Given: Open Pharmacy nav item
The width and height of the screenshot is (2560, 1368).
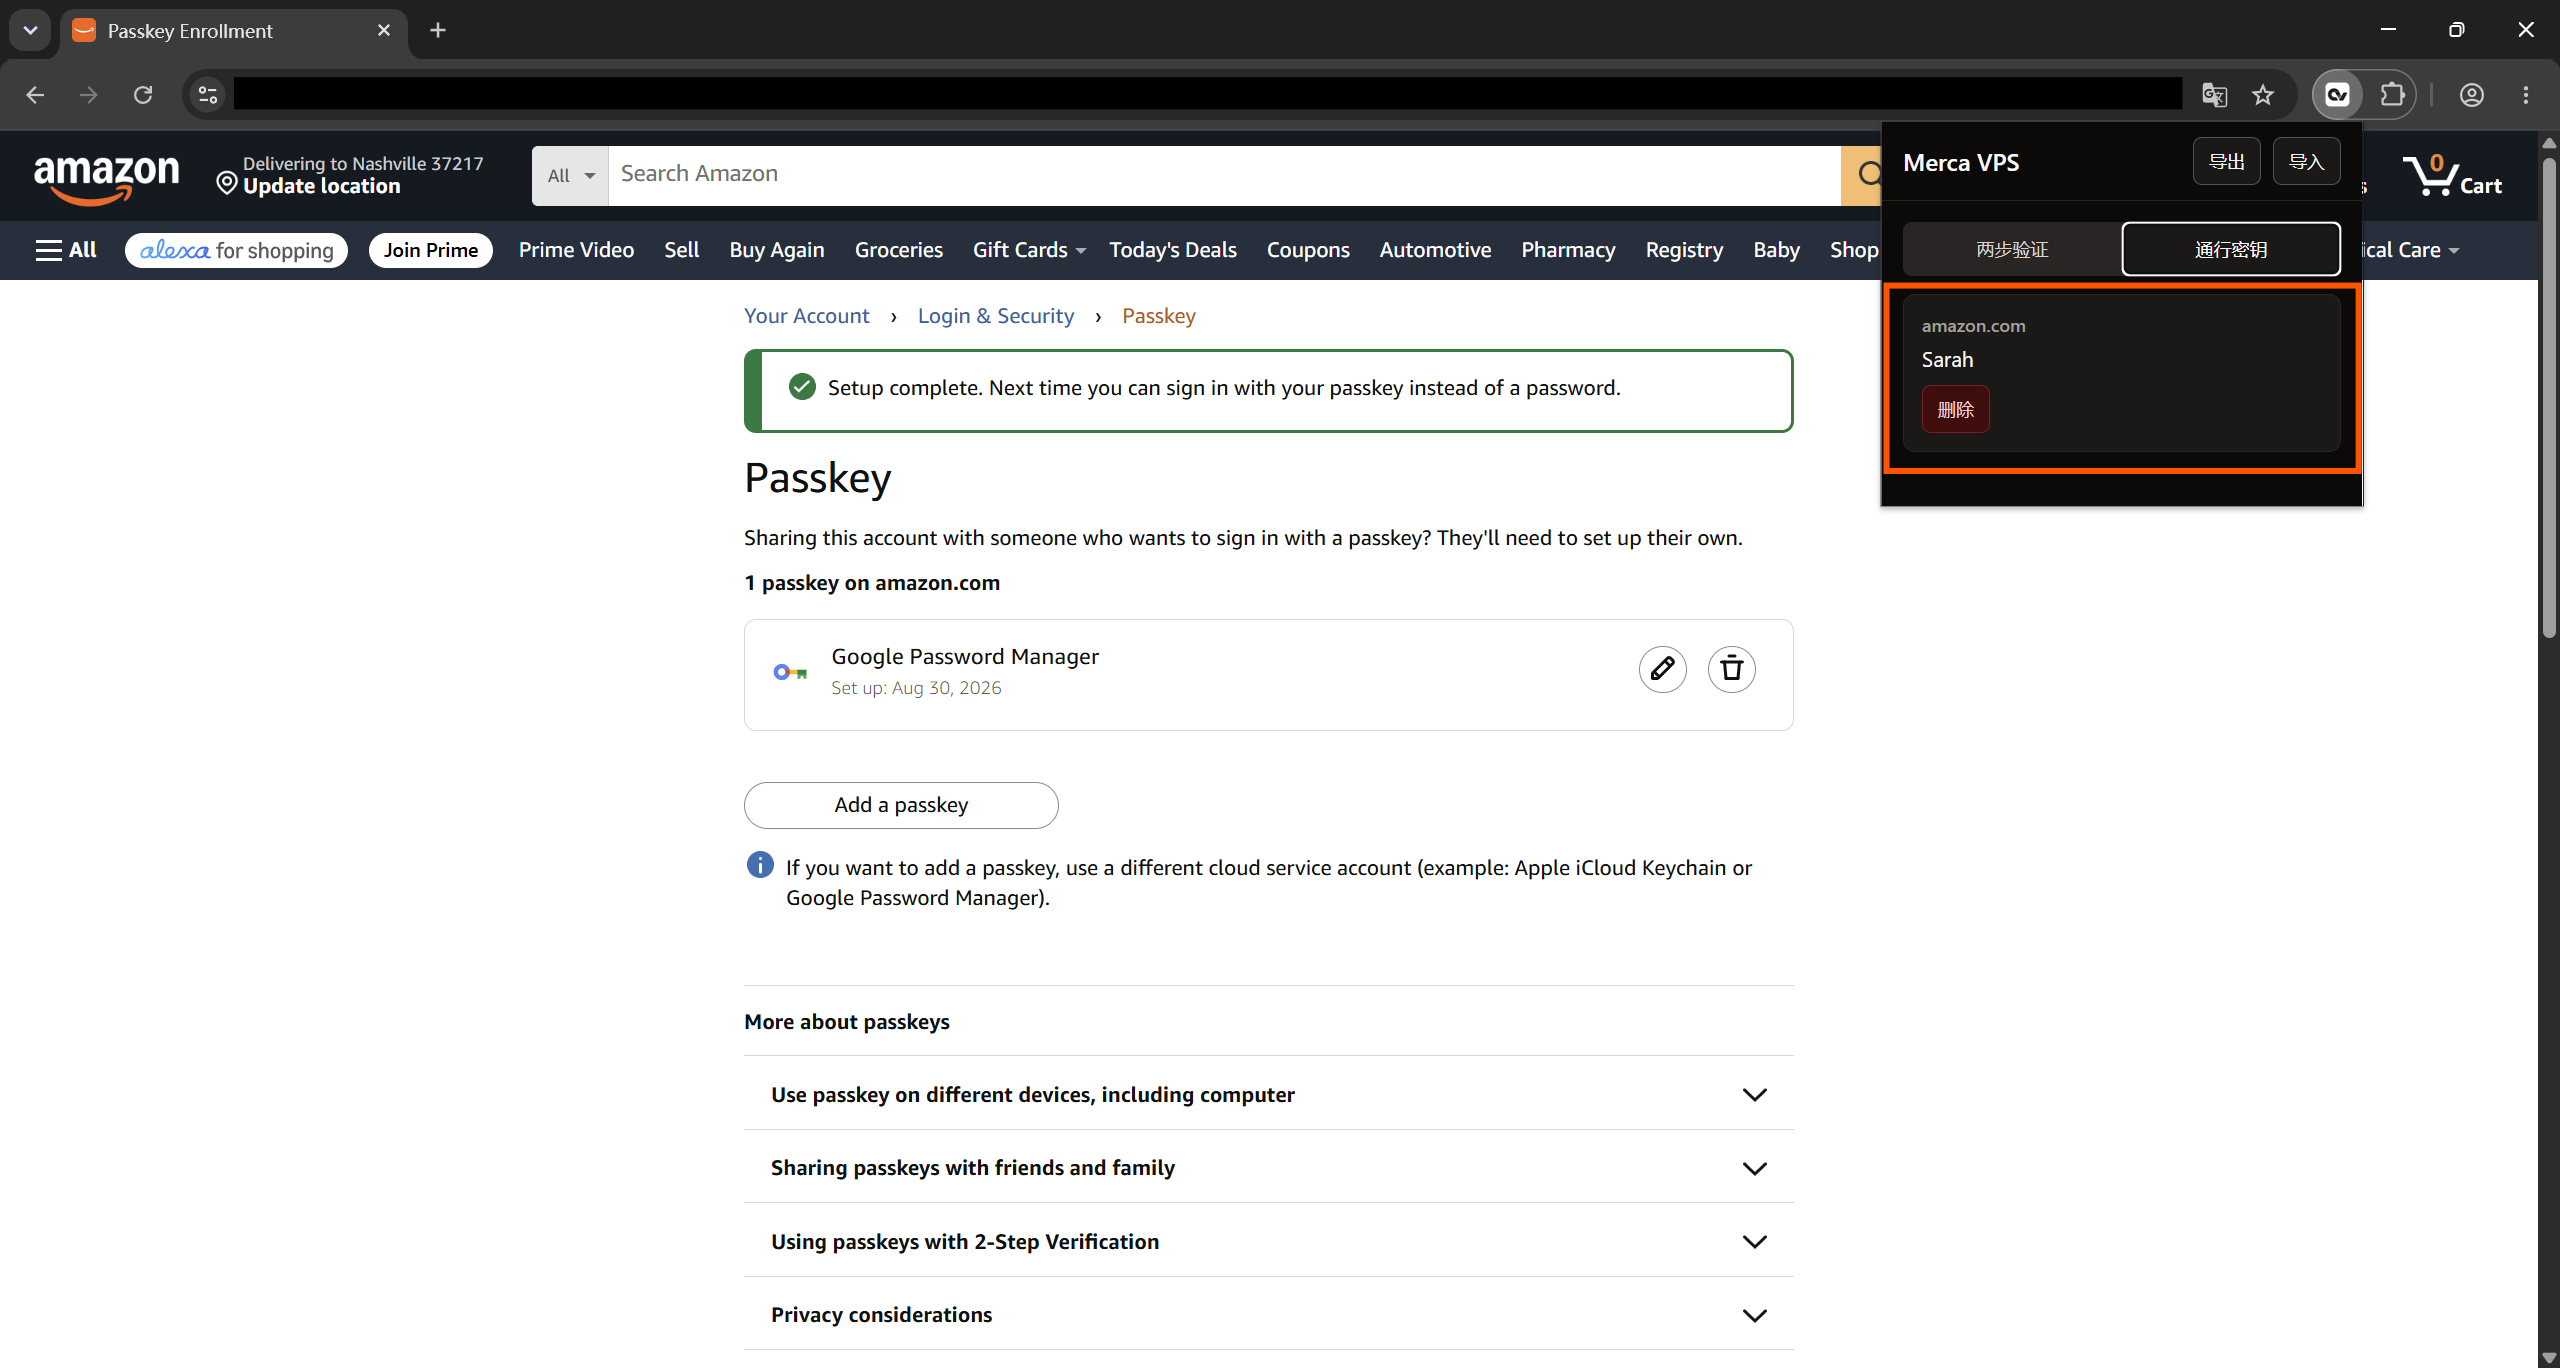Looking at the screenshot, I should 1568,250.
